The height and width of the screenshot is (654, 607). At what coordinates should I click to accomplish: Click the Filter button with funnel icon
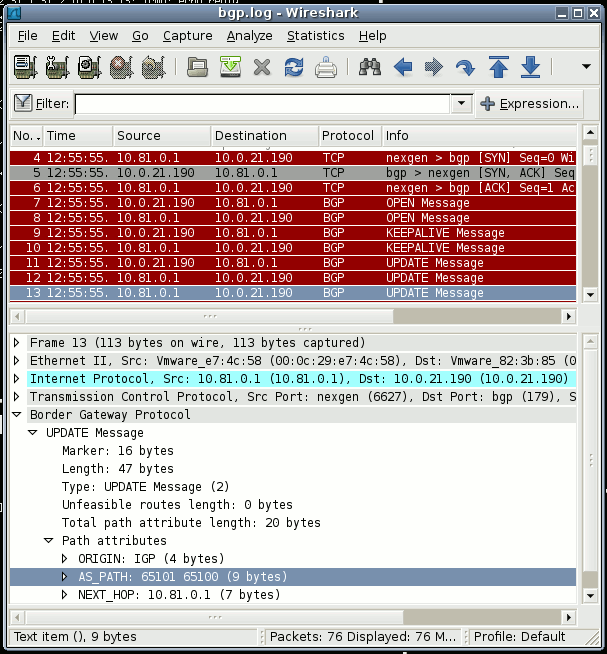pos(41,103)
